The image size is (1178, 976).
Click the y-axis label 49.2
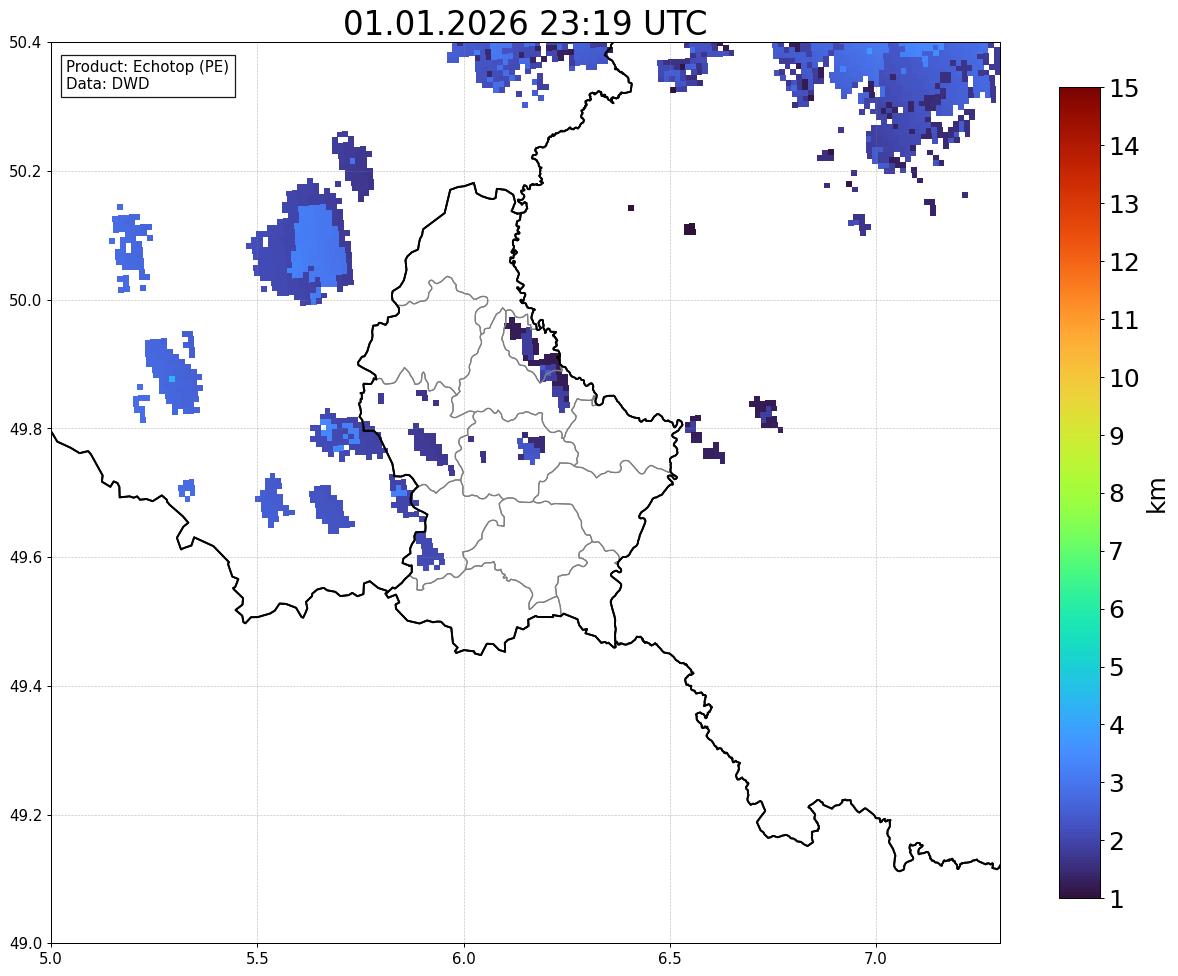[x=25, y=815]
